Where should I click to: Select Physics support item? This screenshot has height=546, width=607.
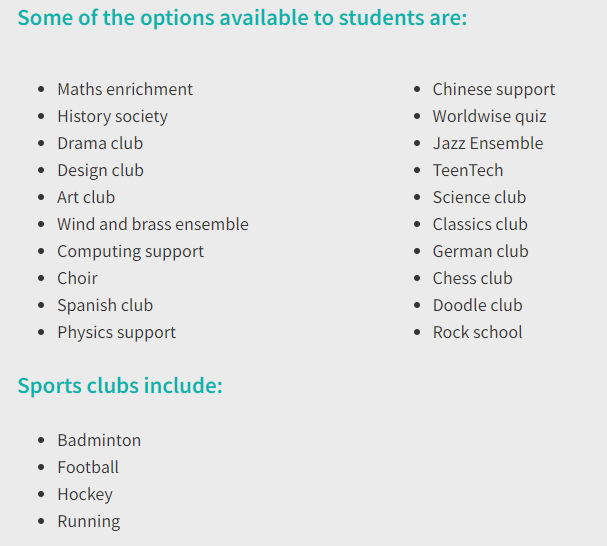click(x=117, y=333)
